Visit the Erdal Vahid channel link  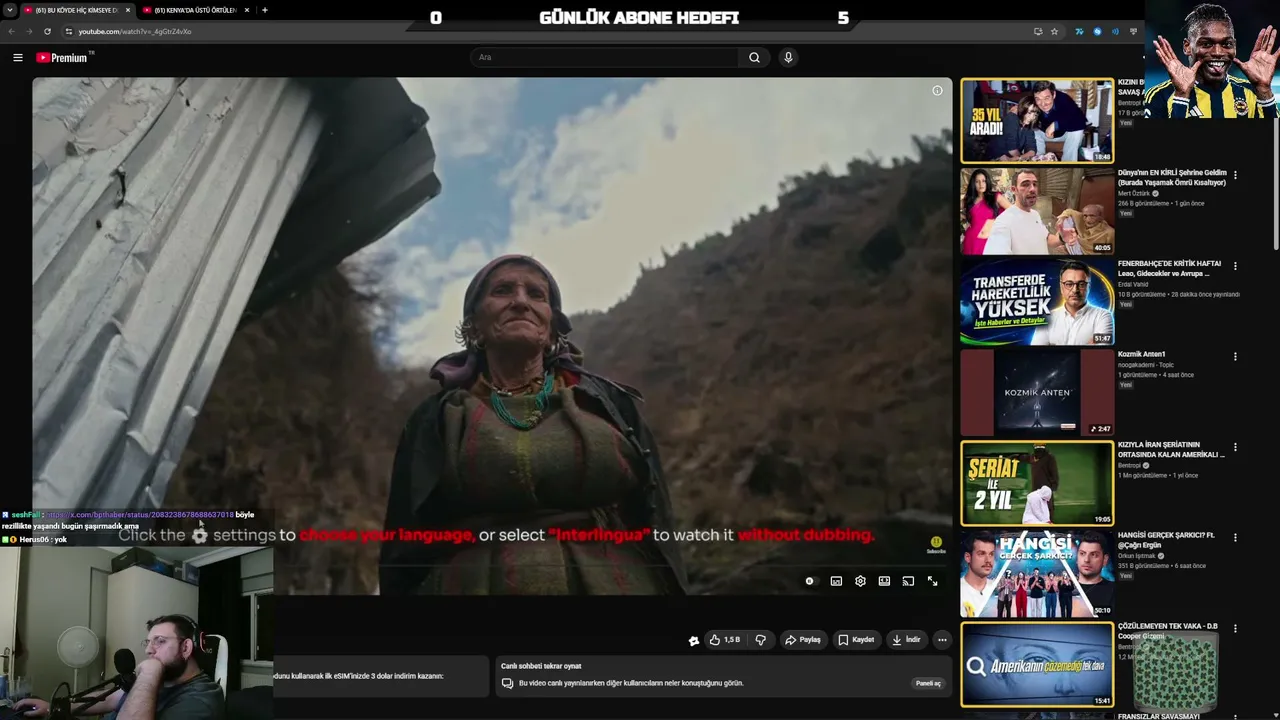pyautogui.click(x=1133, y=285)
